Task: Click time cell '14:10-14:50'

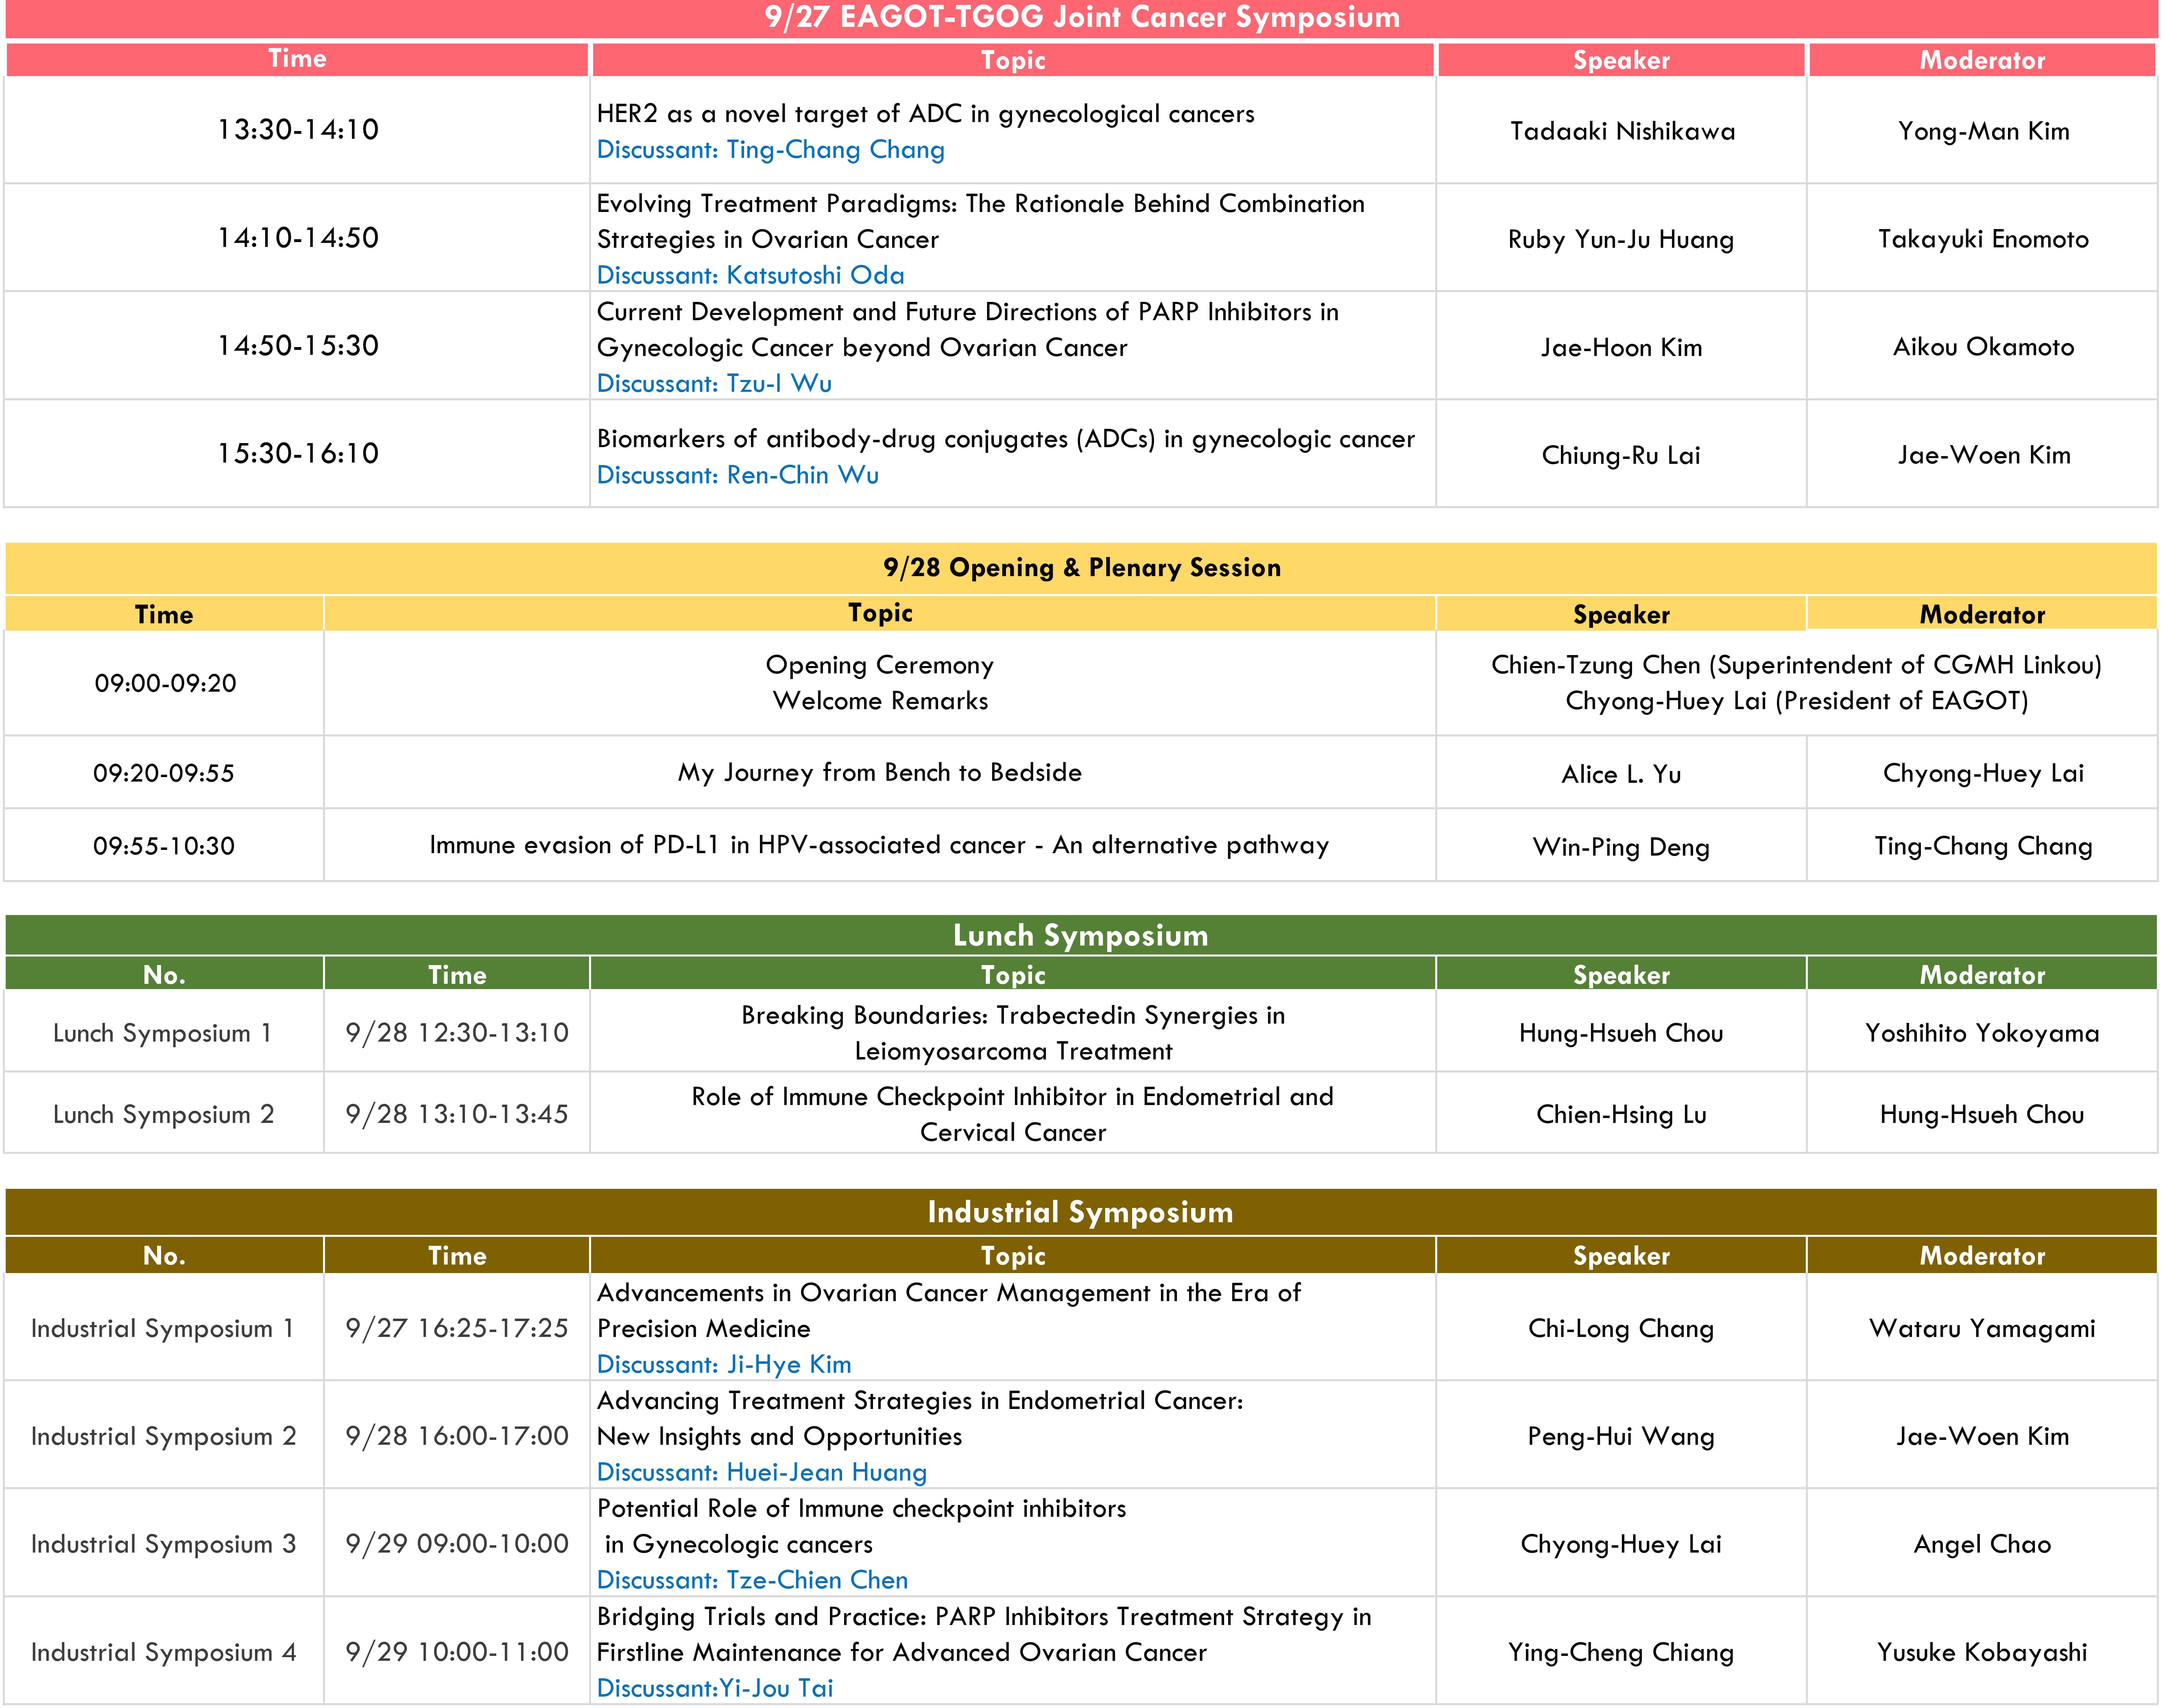Action: (298, 238)
